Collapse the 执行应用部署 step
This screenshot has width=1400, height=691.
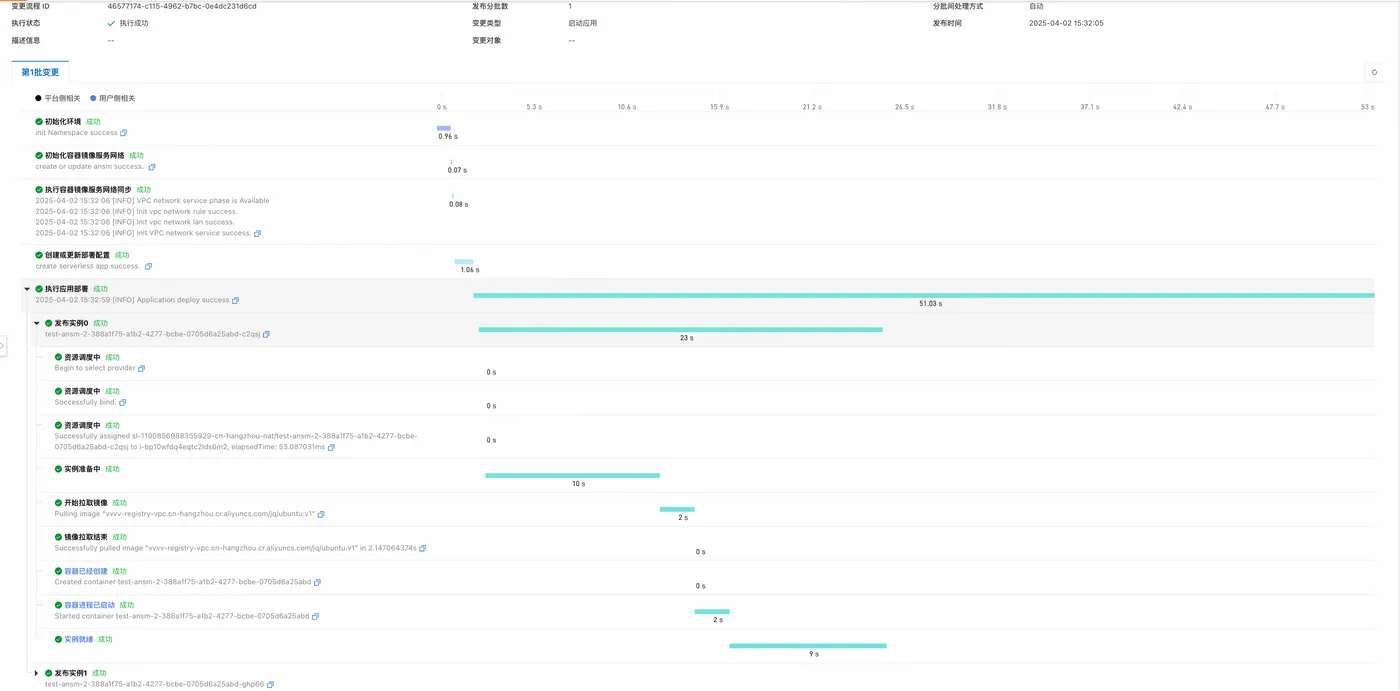pyautogui.click(x=27, y=289)
